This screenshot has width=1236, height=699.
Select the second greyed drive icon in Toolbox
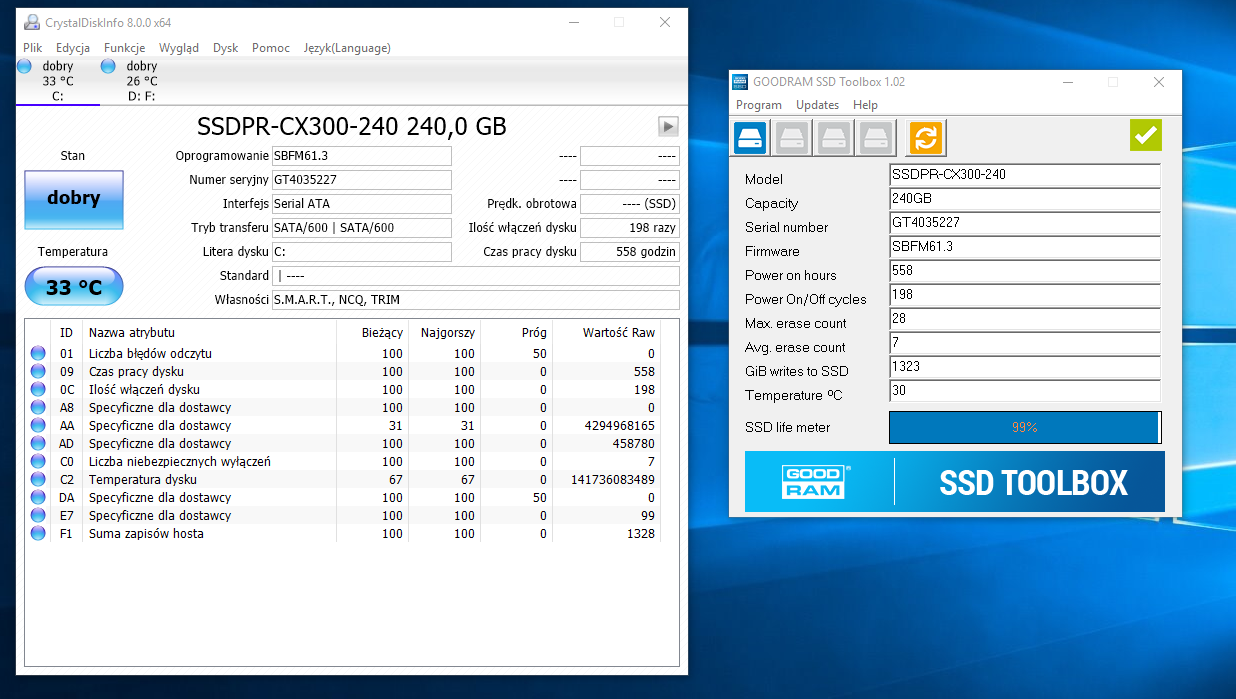coord(792,138)
